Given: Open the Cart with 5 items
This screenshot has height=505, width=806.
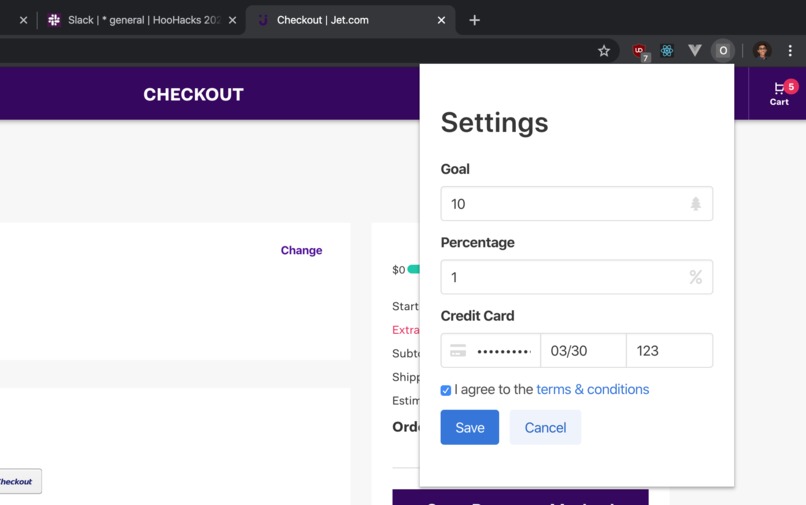Looking at the screenshot, I should tap(780, 93).
